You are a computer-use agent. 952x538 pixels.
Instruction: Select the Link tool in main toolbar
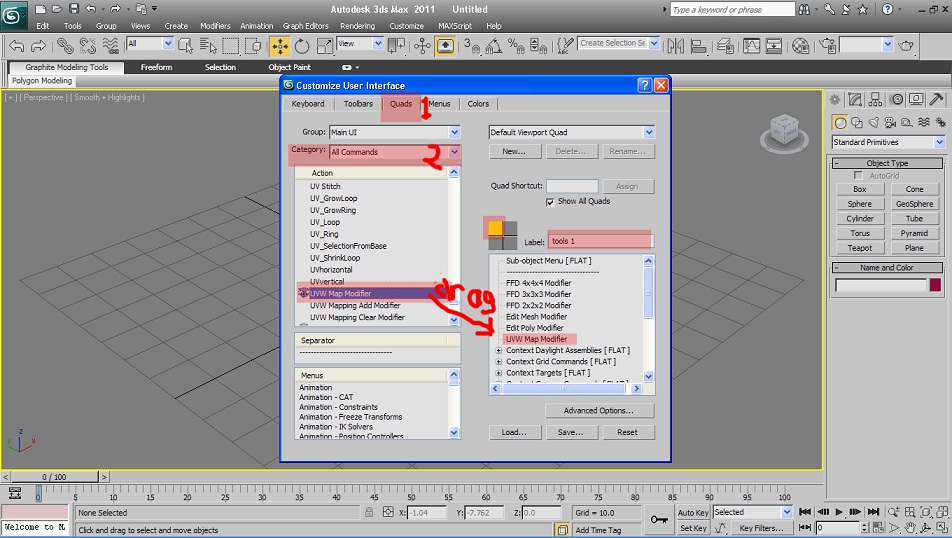[65, 46]
